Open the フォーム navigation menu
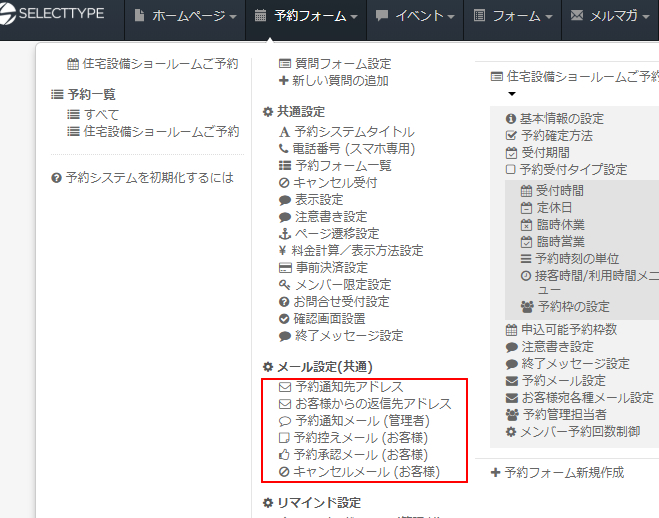Viewport: 659px width, 518px height. (x=511, y=17)
